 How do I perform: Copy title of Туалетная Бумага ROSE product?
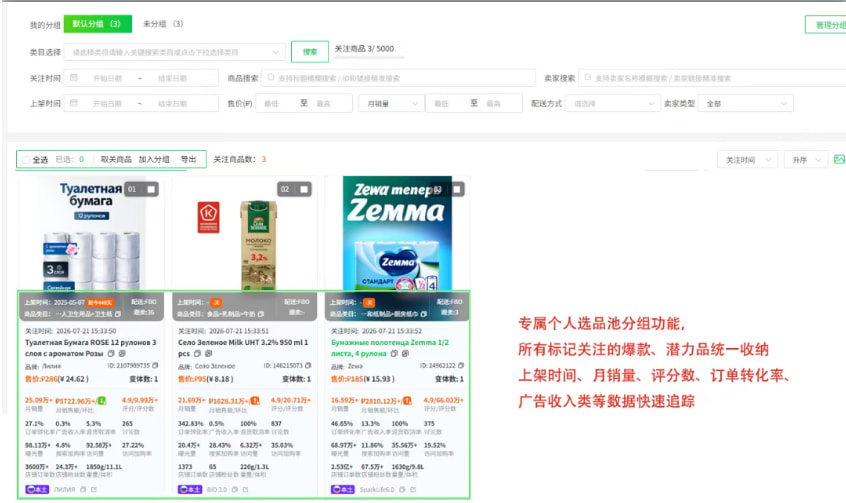[111, 354]
